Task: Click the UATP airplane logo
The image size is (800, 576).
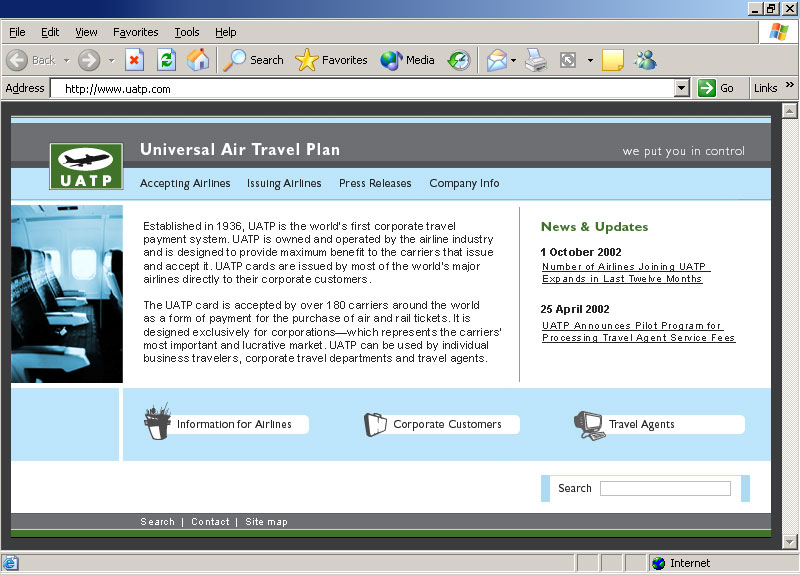Action: click(x=86, y=166)
